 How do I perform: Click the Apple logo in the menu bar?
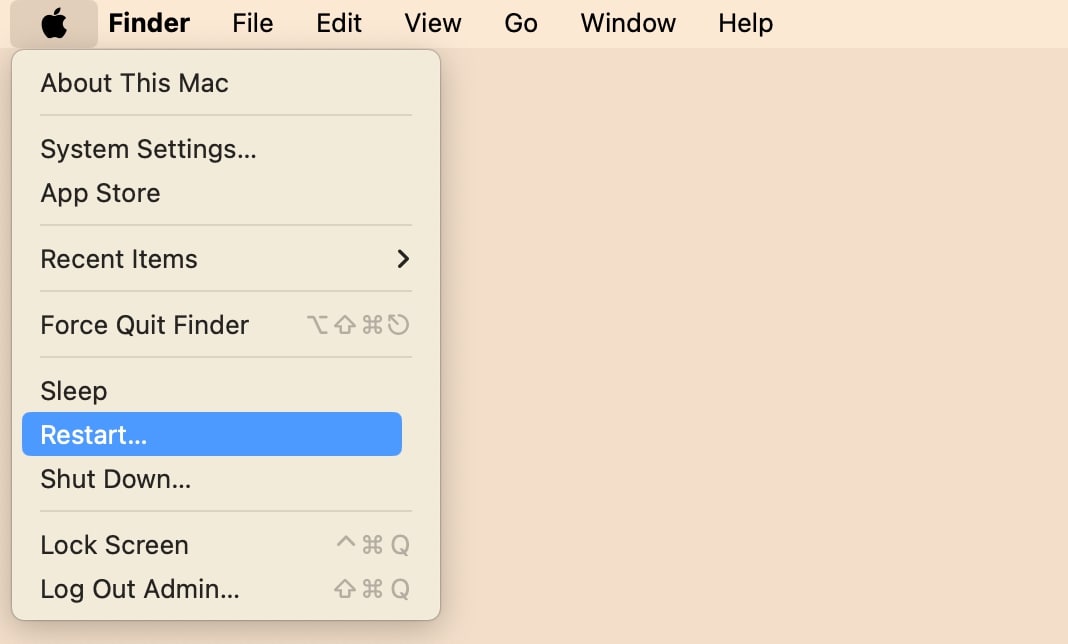pyautogui.click(x=54, y=23)
